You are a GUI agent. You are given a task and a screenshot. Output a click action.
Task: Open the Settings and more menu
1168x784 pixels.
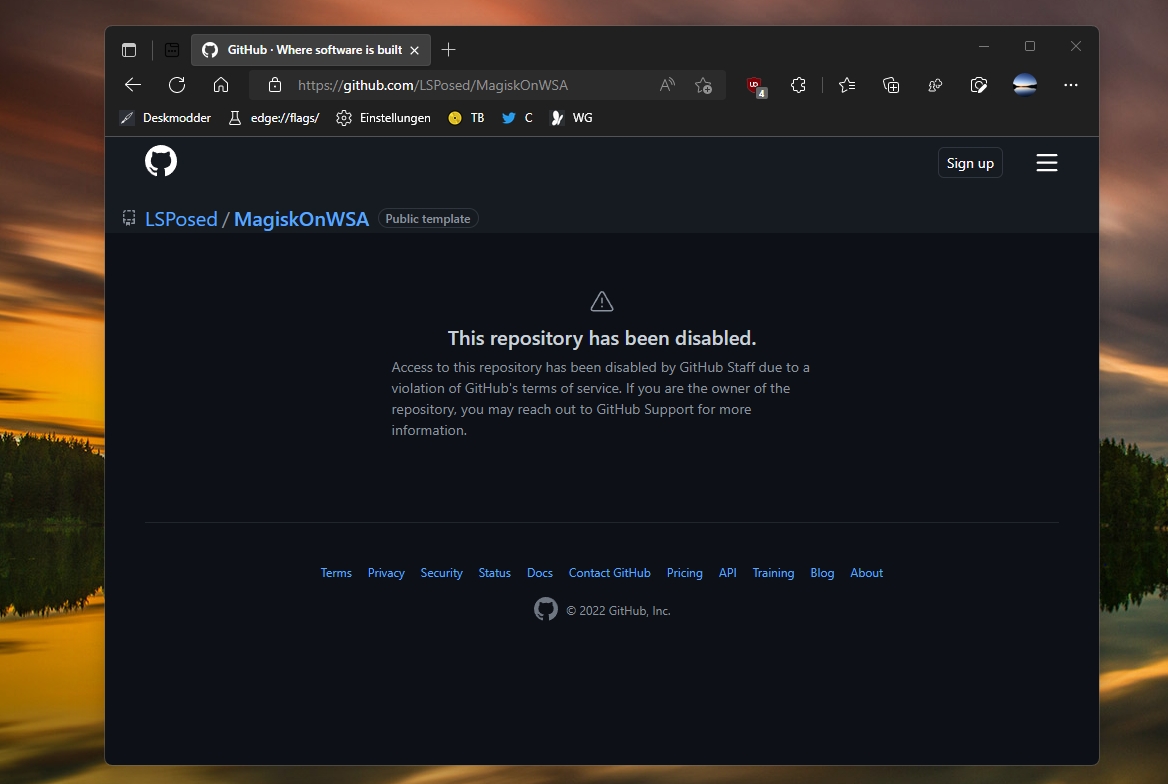[x=1071, y=85]
